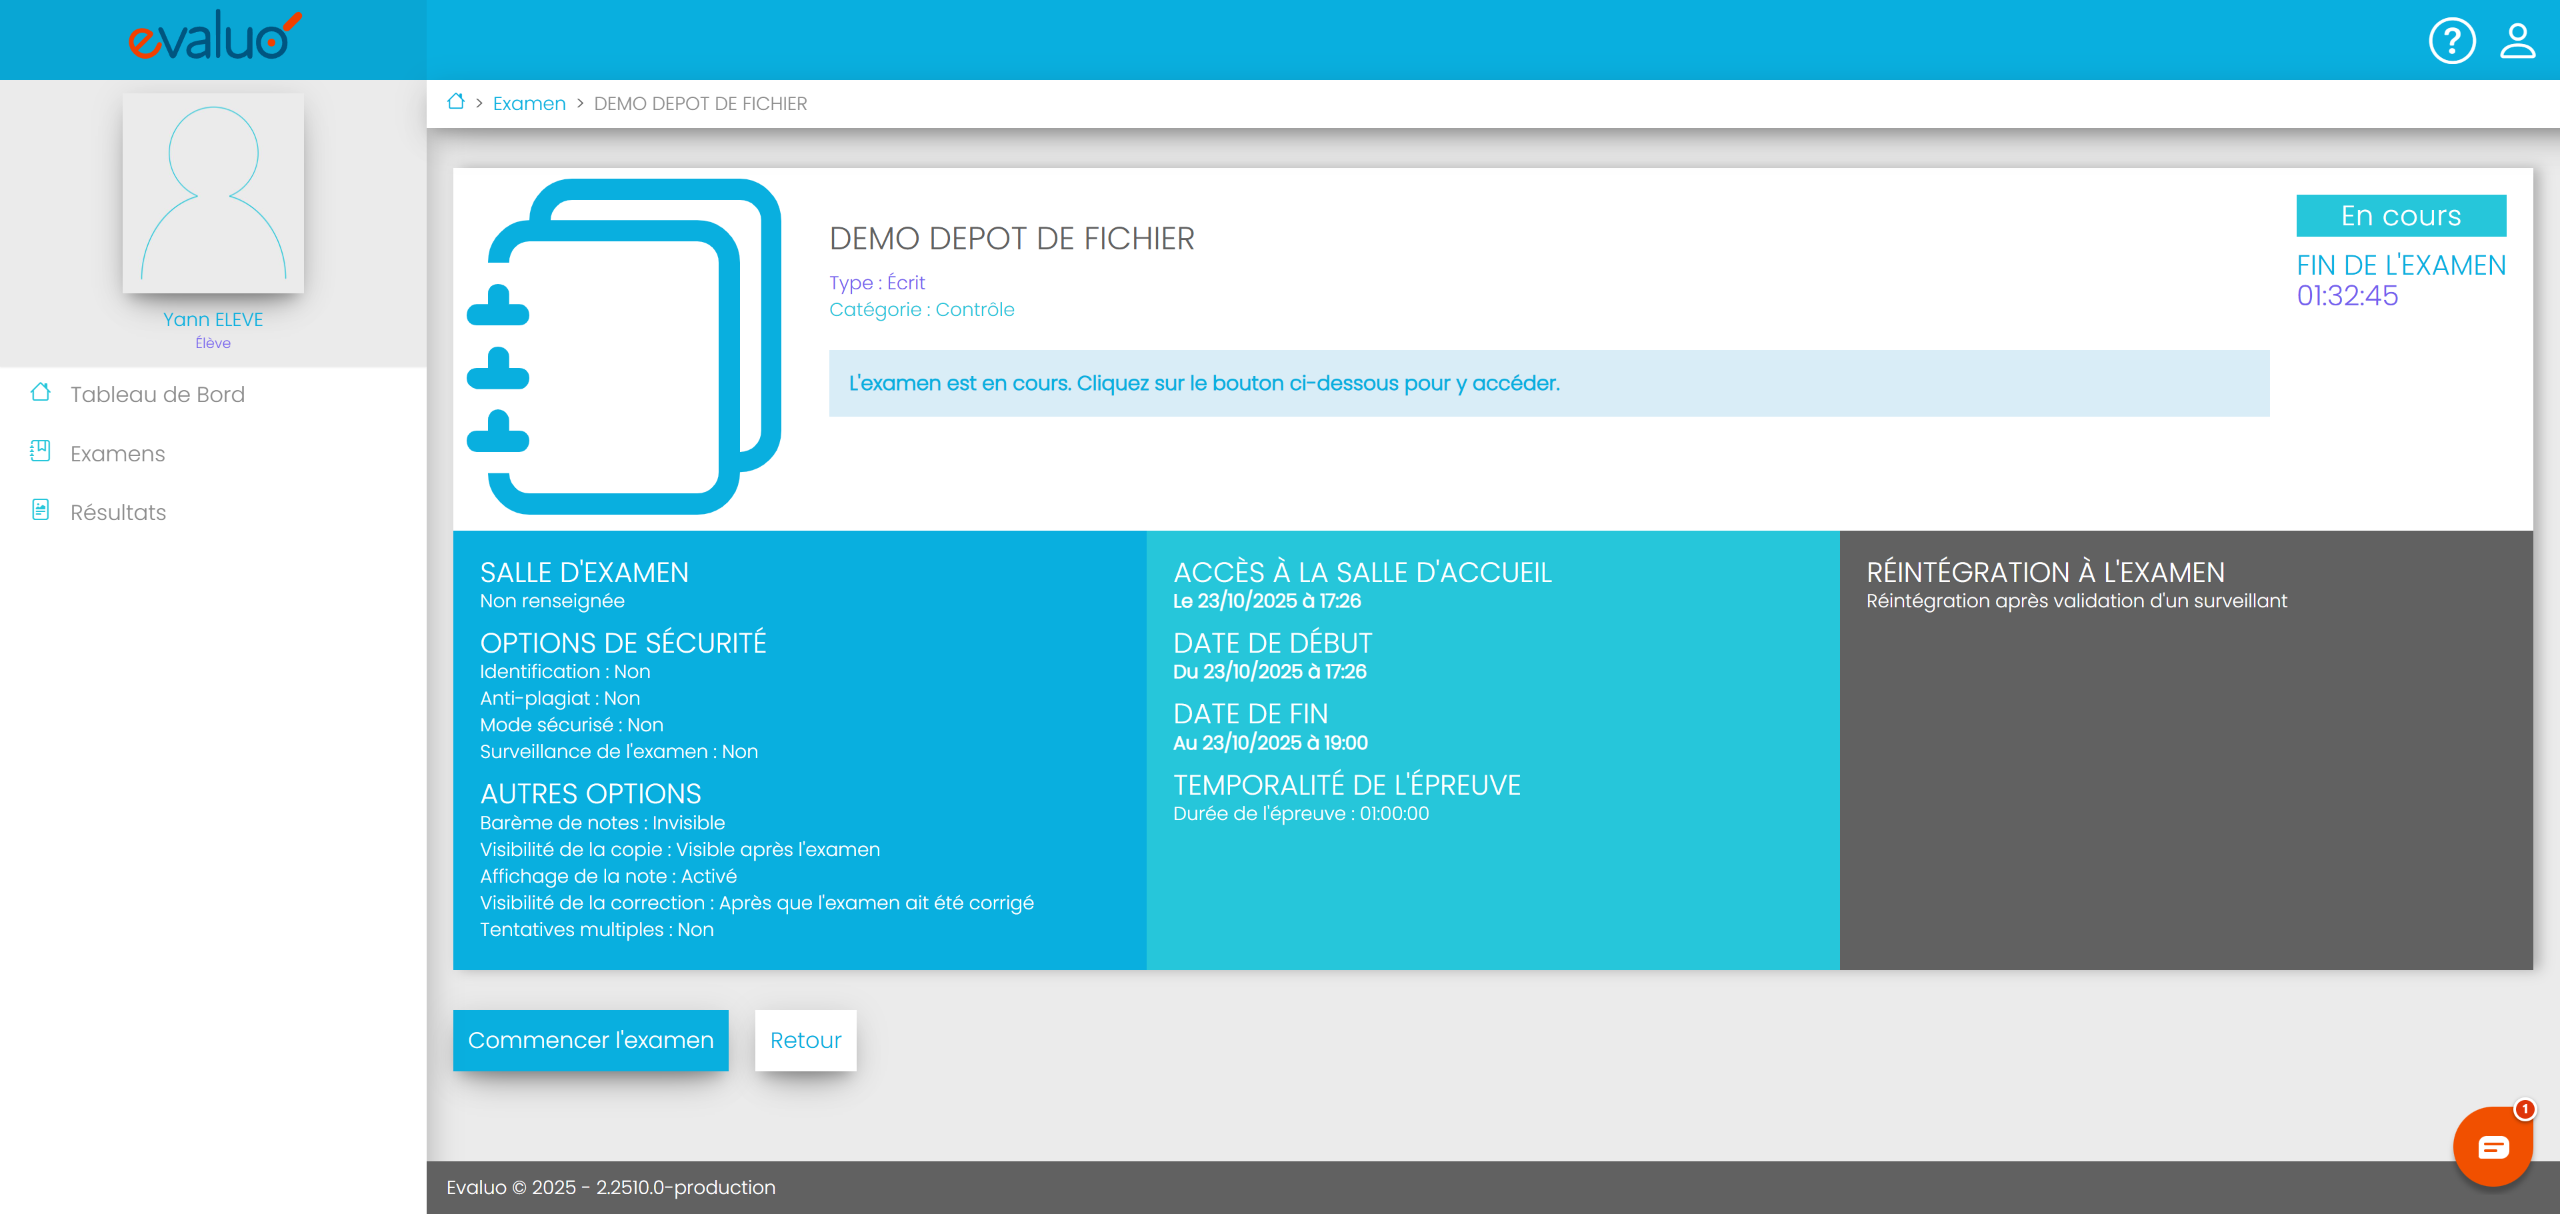This screenshot has height=1214, width=2560.
Task: Open Tableau de Bord menu item
Action: click(x=157, y=394)
